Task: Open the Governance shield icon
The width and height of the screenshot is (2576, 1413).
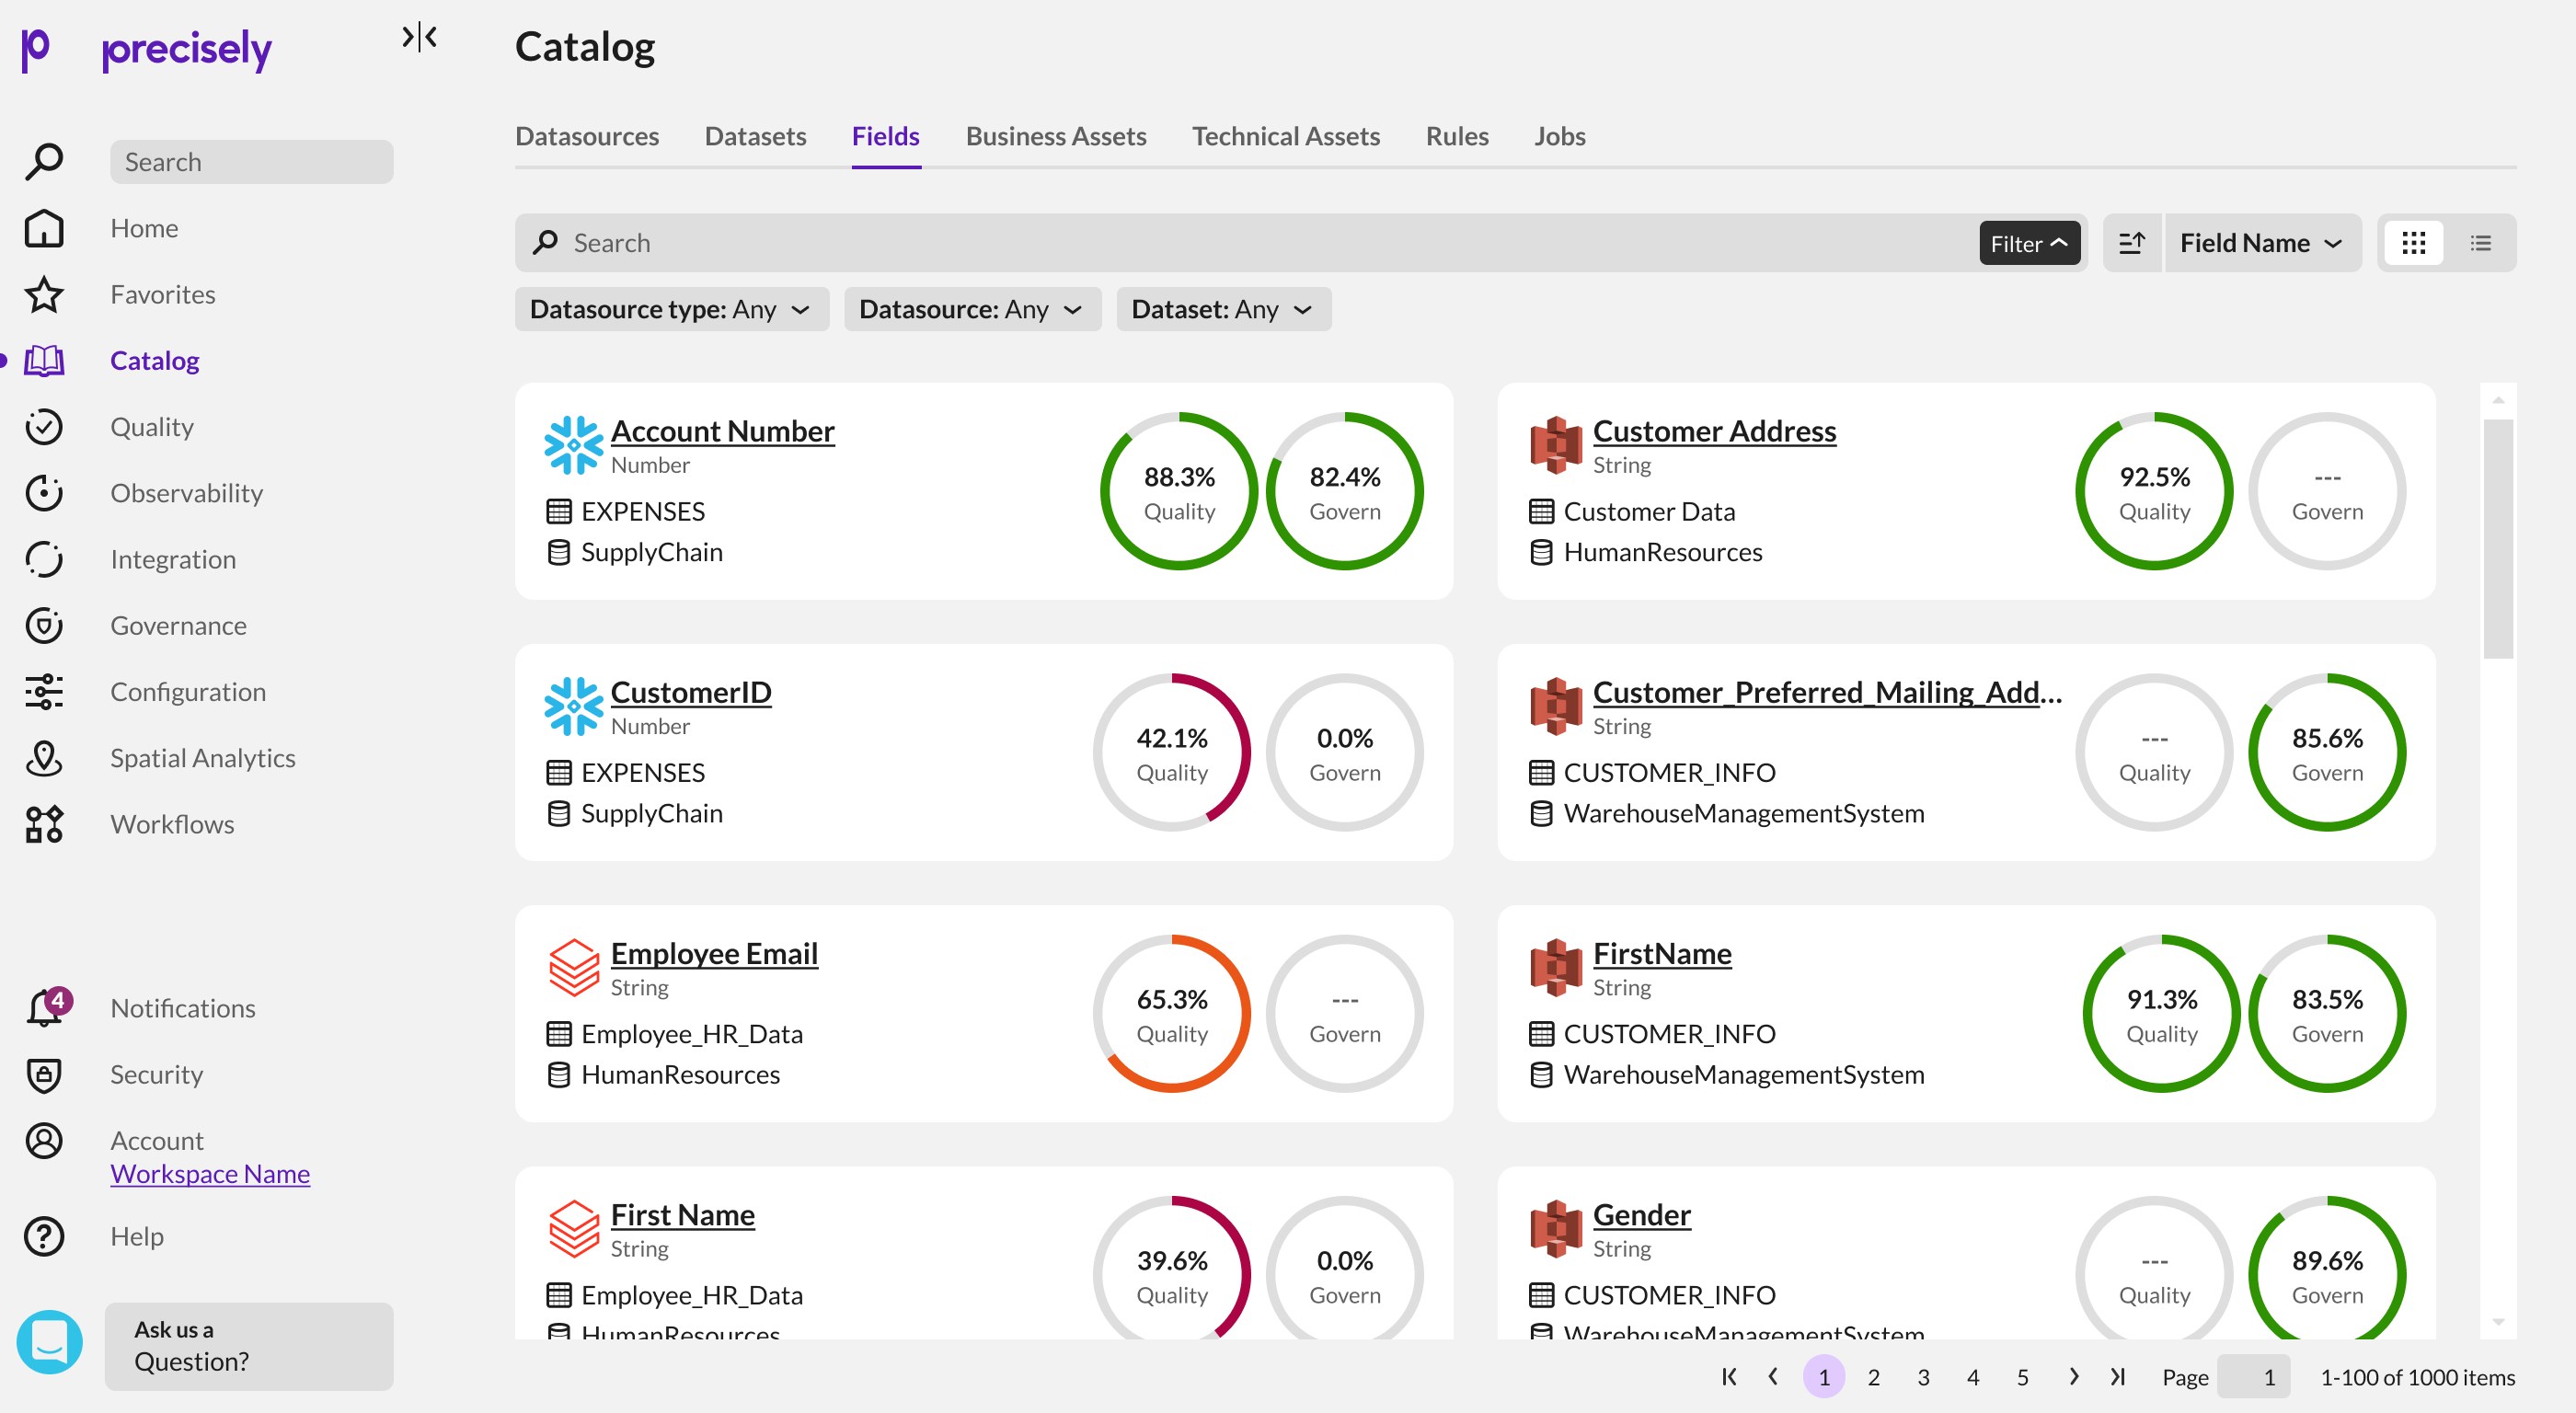Action: (44, 625)
